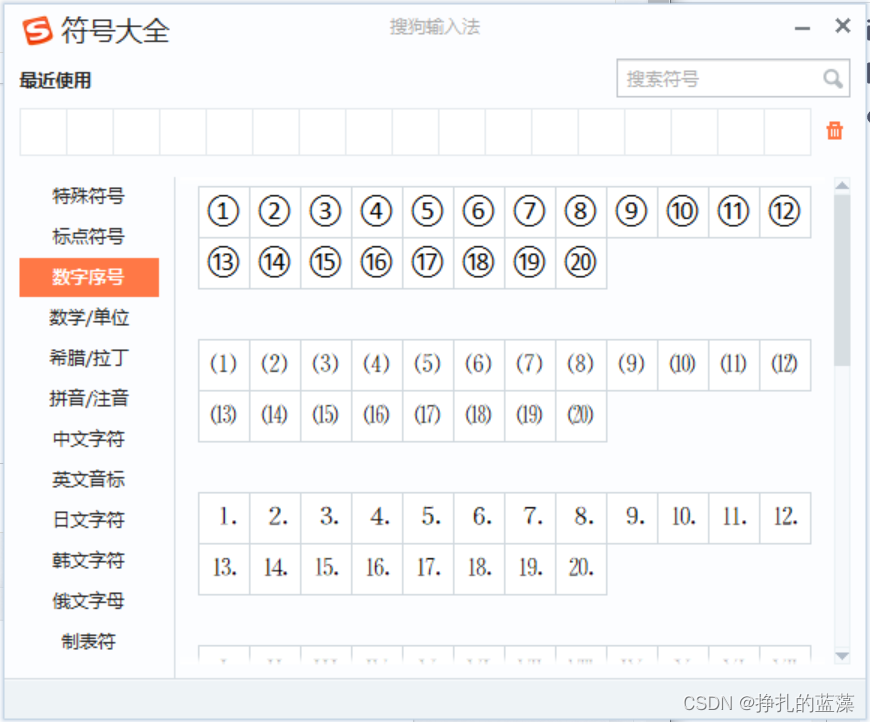
Task: Click inside the 搜索符号 search field
Action: tap(732, 78)
